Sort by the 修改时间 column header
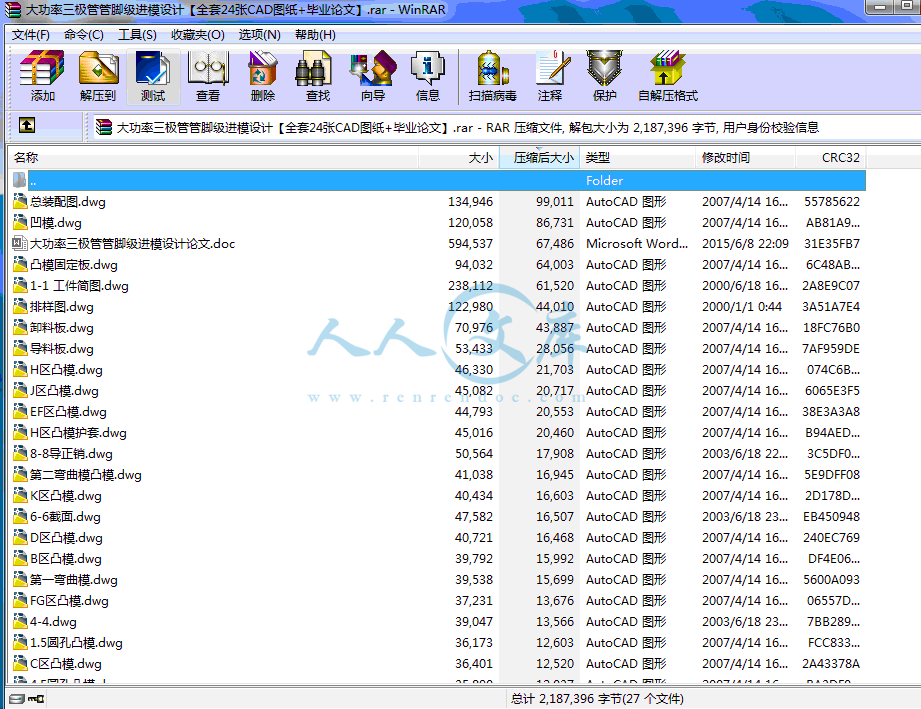 tap(745, 157)
